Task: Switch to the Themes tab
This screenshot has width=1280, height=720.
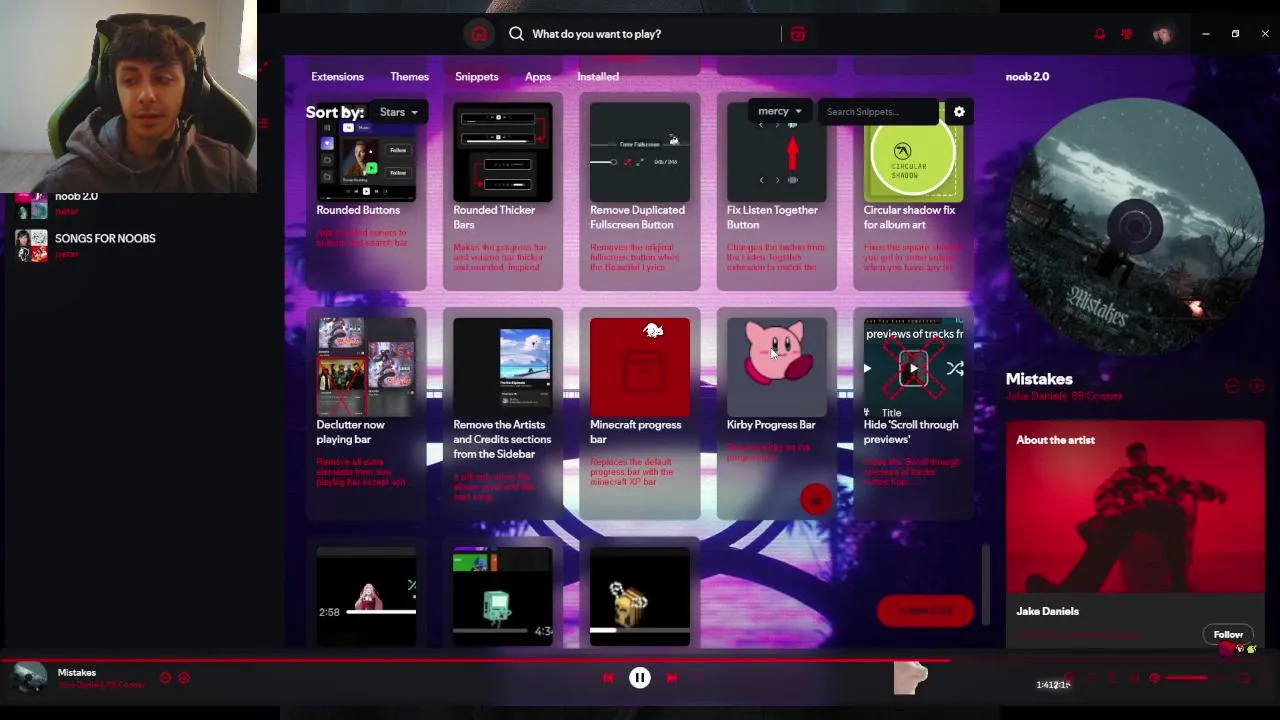Action: [x=409, y=77]
